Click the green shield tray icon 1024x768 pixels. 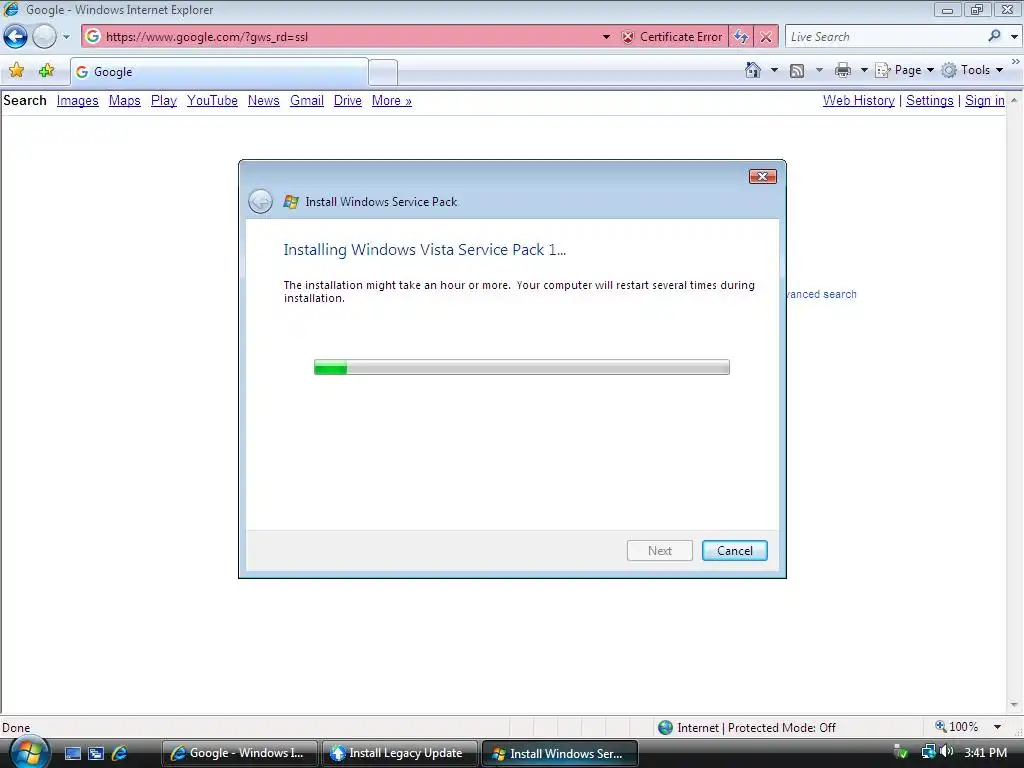coord(900,752)
